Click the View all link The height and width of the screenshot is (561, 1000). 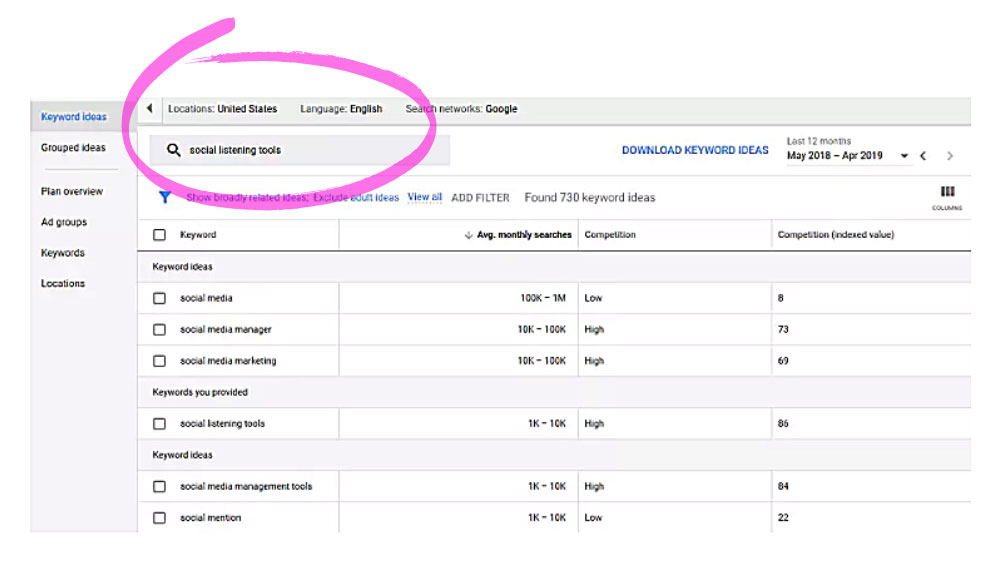pyautogui.click(x=424, y=198)
